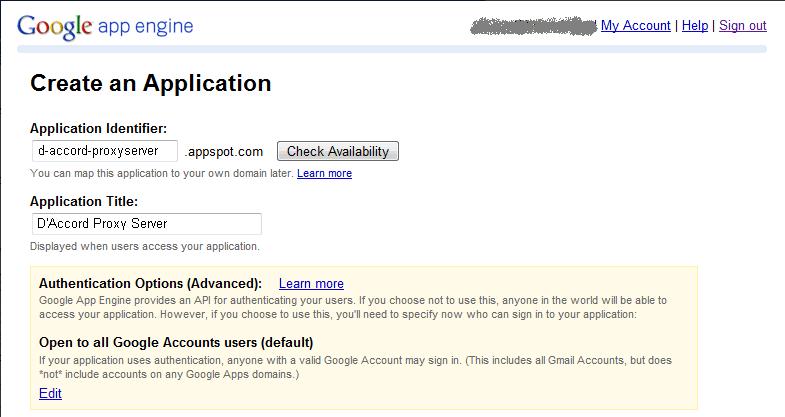
Task: Click the .appspot.com domain suffix text
Action: coord(224,152)
